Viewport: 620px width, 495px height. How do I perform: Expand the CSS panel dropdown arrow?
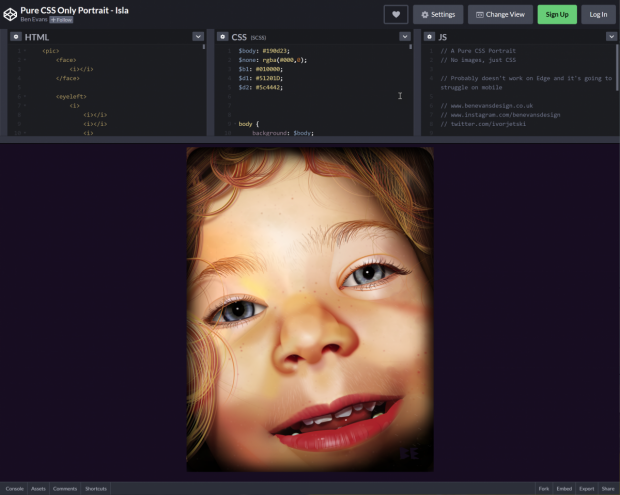pos(405,37)
